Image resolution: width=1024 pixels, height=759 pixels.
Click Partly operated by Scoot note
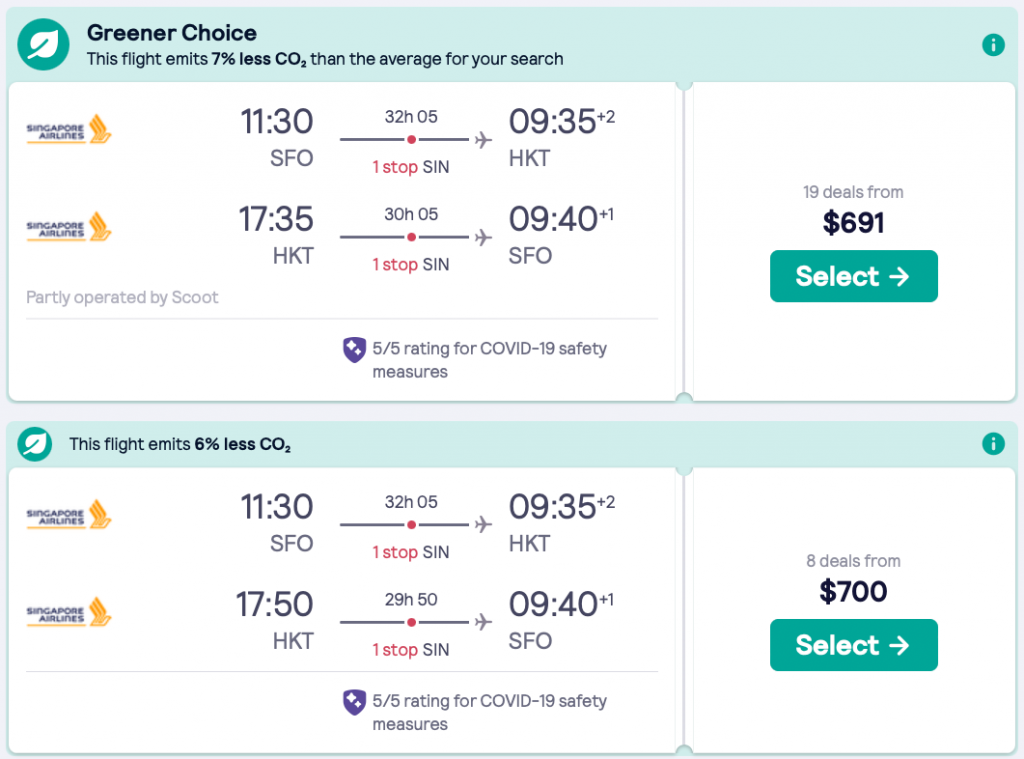(122, 297)
